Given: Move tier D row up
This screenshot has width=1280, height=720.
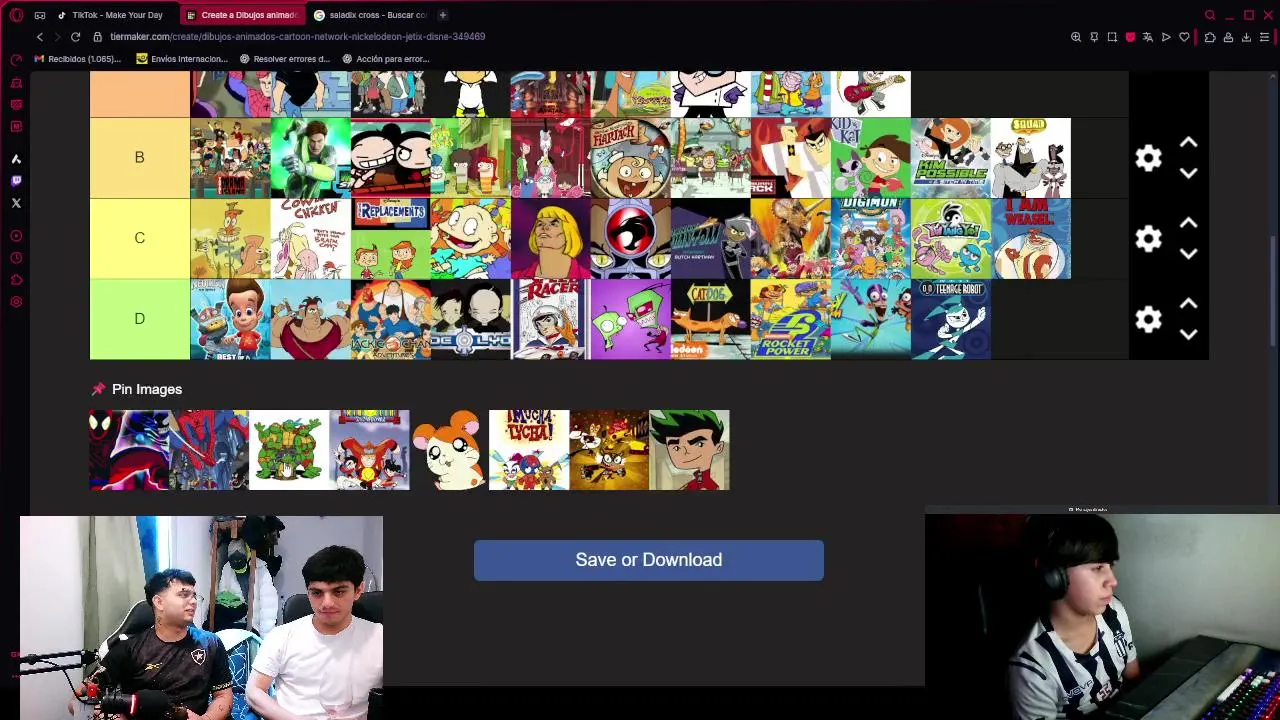Looking at the screenshot, I should pos(1188,304).
